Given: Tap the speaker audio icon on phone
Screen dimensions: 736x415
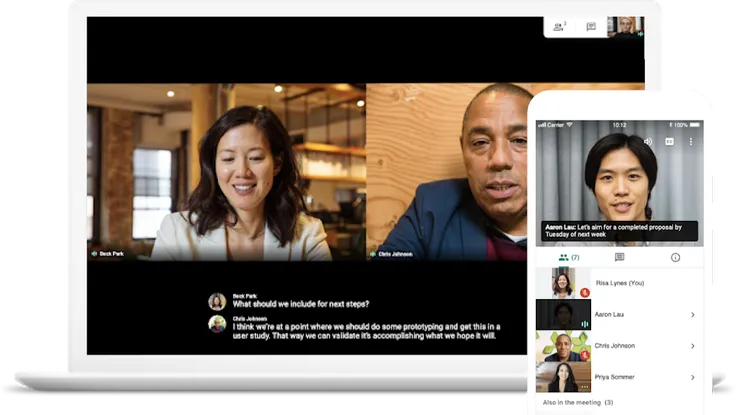Looking at the screenshot, I should (648, 141).
